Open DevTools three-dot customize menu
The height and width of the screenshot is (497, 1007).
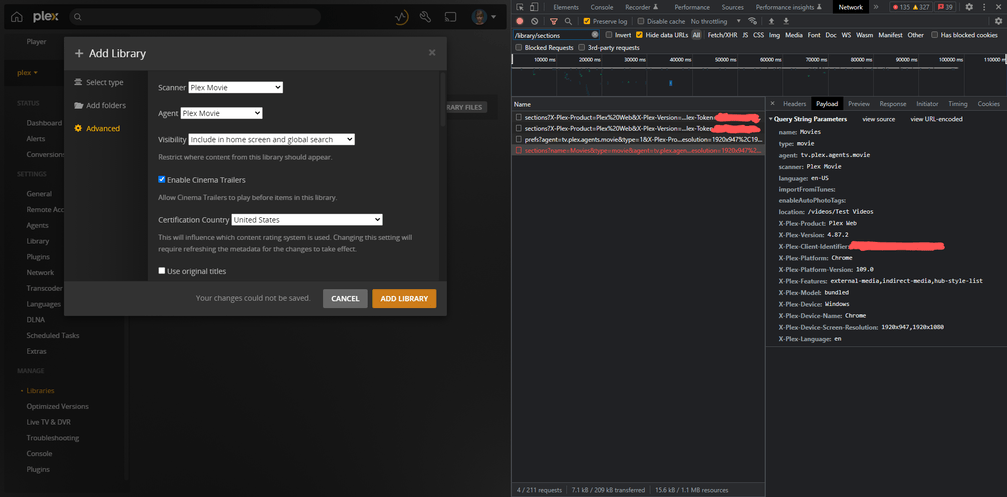[984, 7]
